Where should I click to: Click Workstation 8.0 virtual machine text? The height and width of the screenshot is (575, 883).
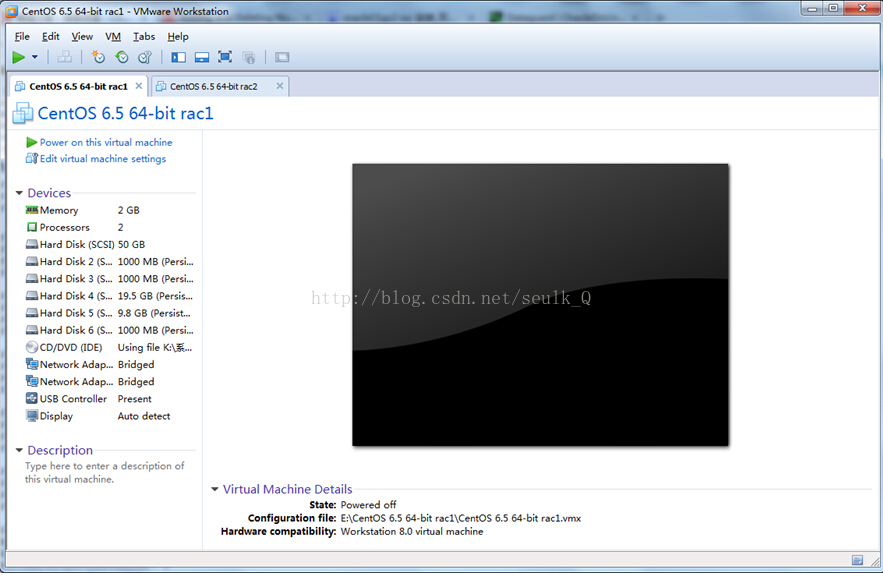click(412, 532)
